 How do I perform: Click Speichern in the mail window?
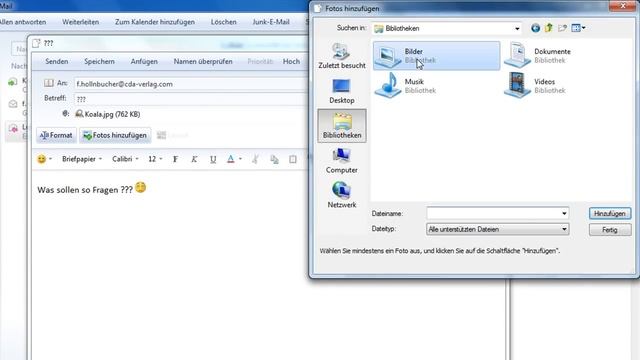tap(99, 61)
